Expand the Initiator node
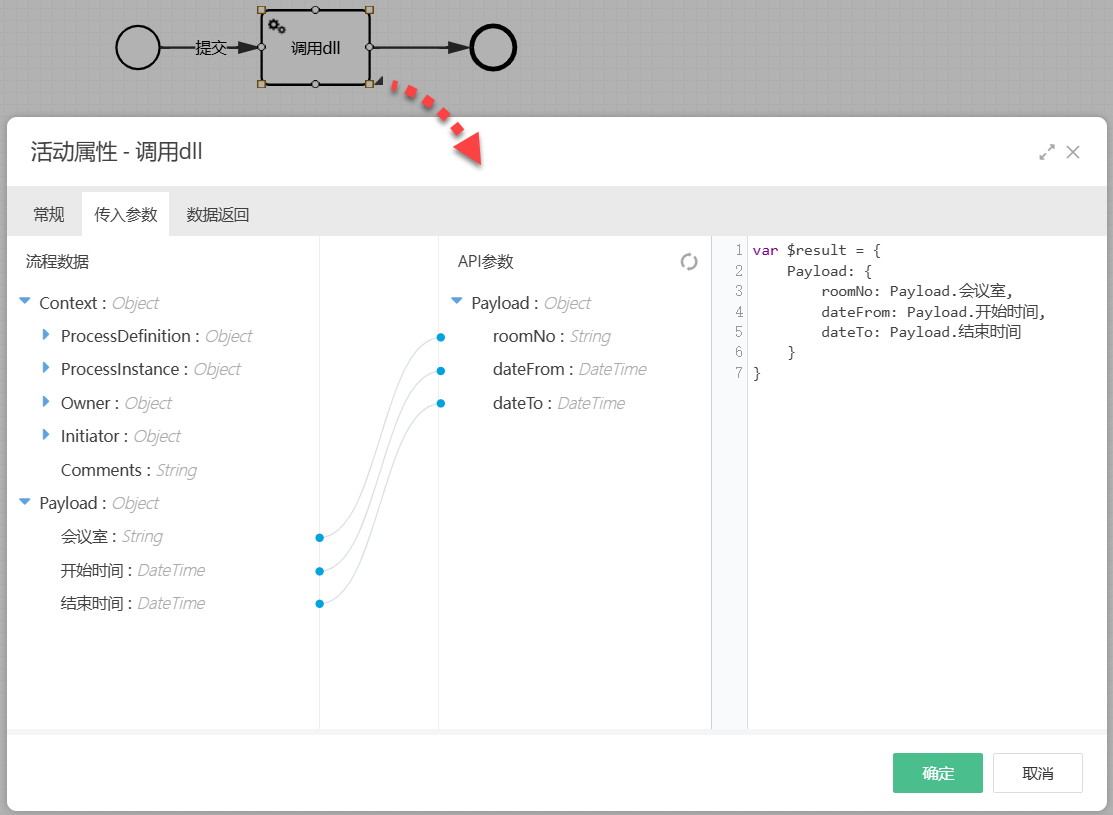 click(x=46, y=436)
